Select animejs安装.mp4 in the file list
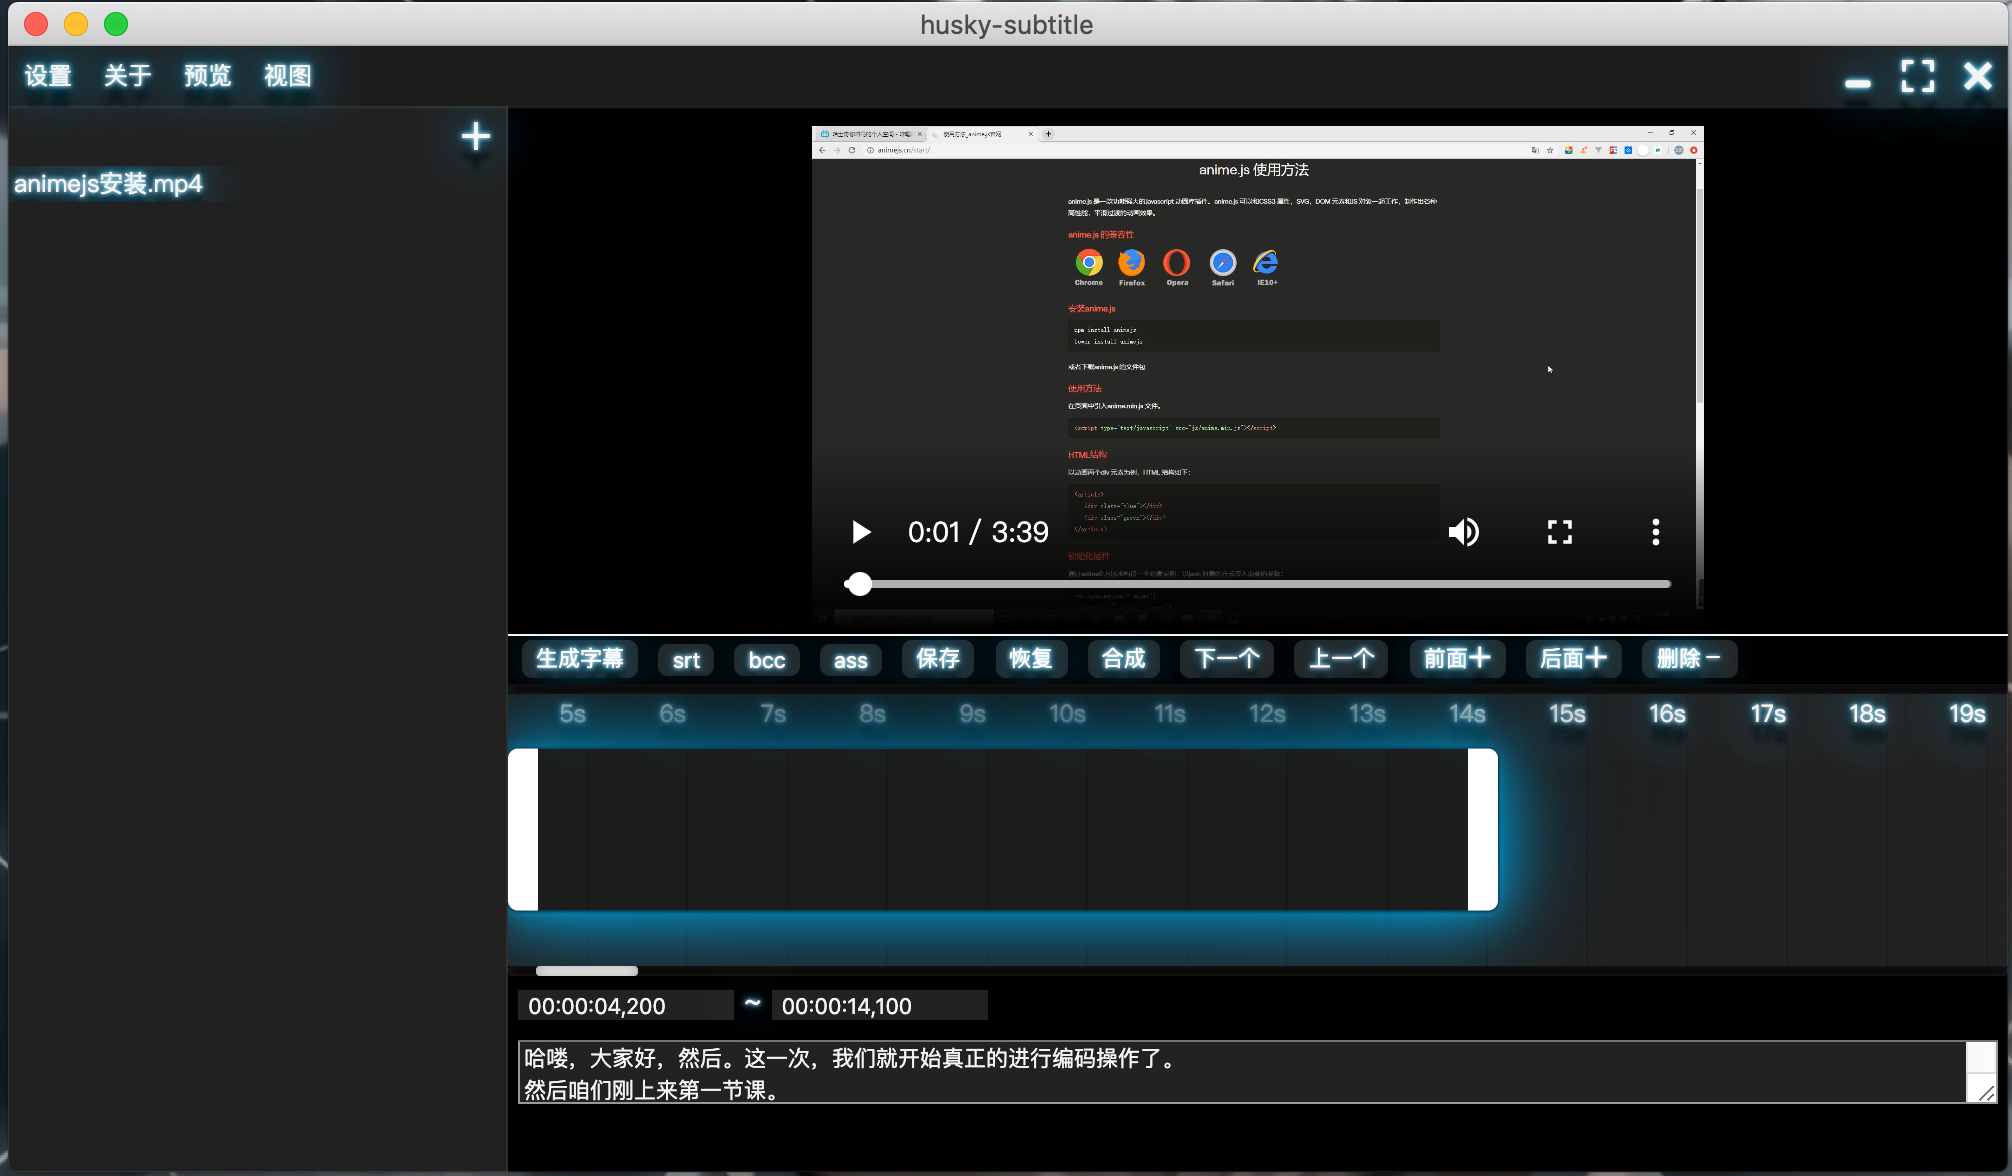Viewport: 2012px width, 1176px height. [x=108, y=184]
